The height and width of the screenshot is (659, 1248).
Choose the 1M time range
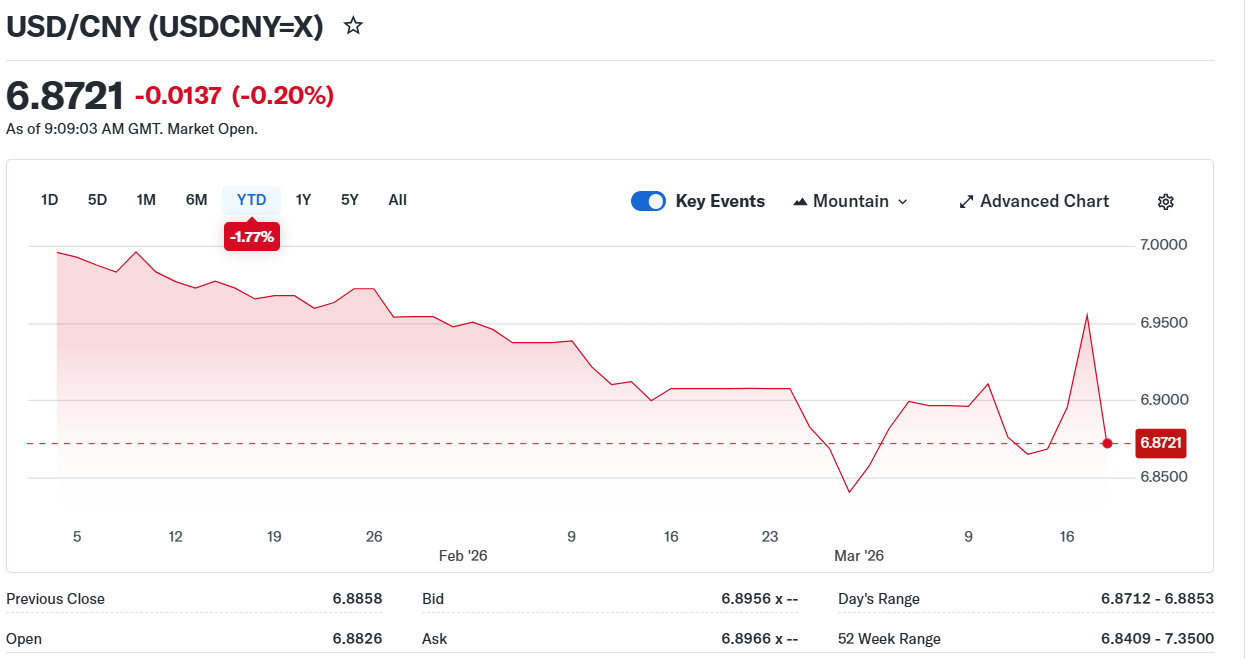point(146,200)
